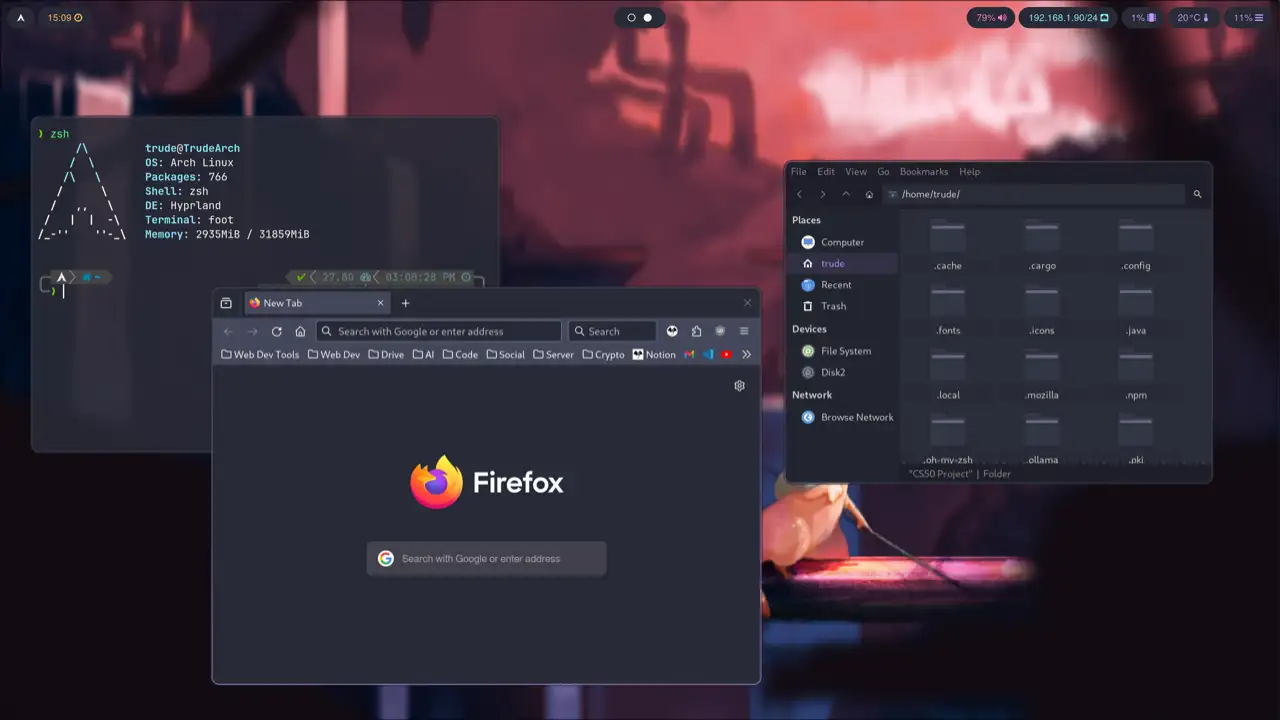Click the volume 79% module in top bar
The image size is (1280, 720).
point(991,17)
